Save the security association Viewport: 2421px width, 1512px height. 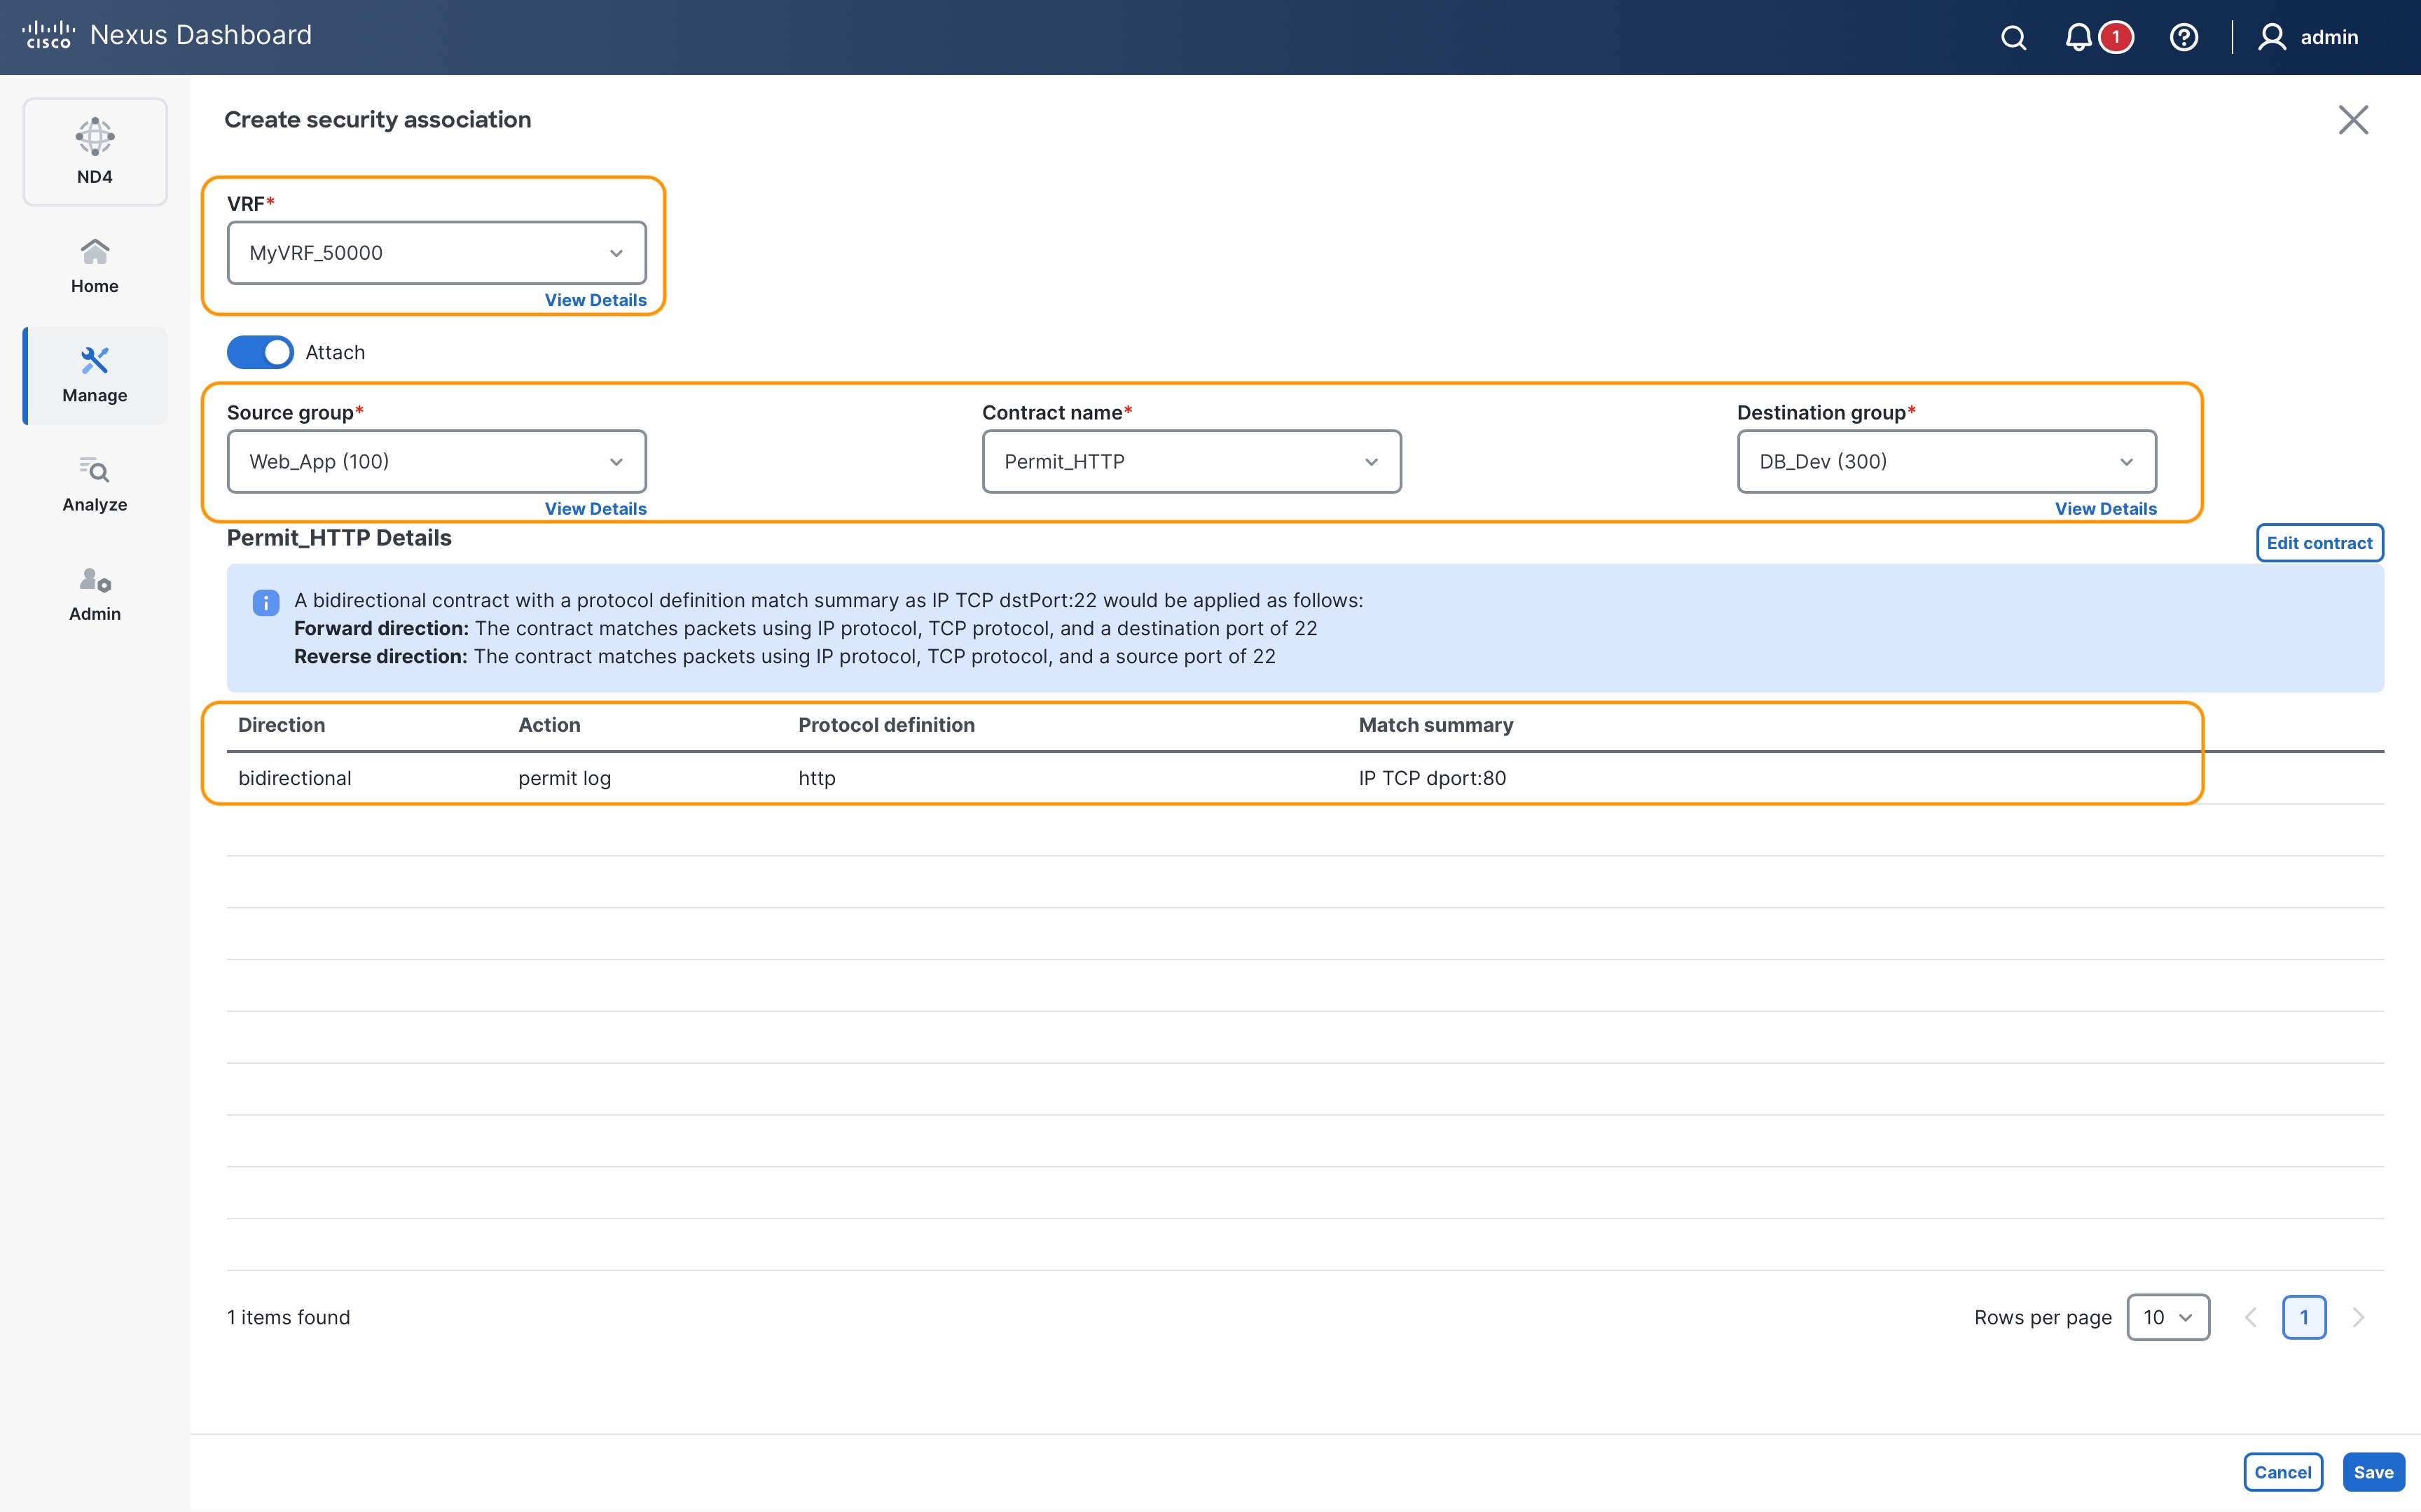pyautogui.click(x=2373, y=1472)
